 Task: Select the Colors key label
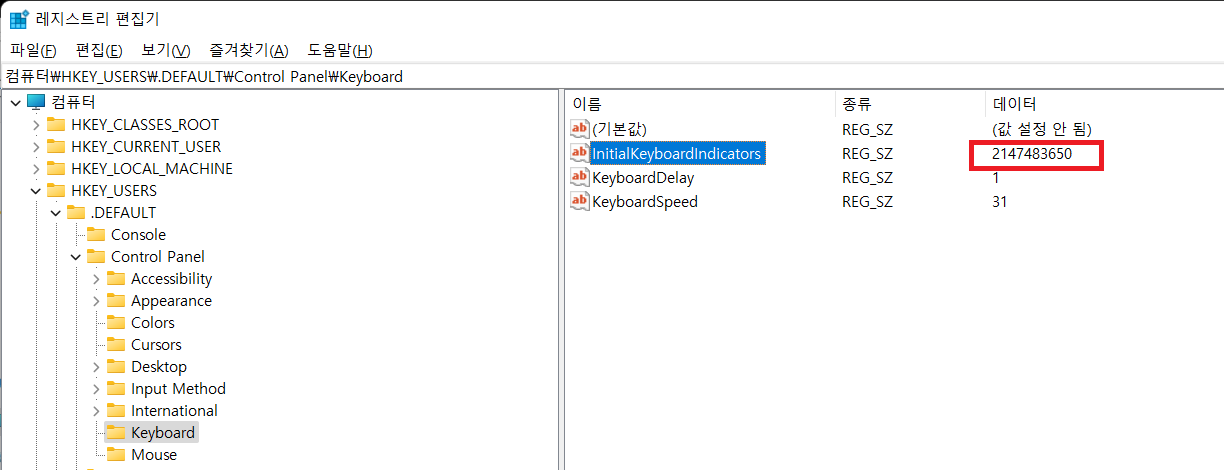point(153,322)
